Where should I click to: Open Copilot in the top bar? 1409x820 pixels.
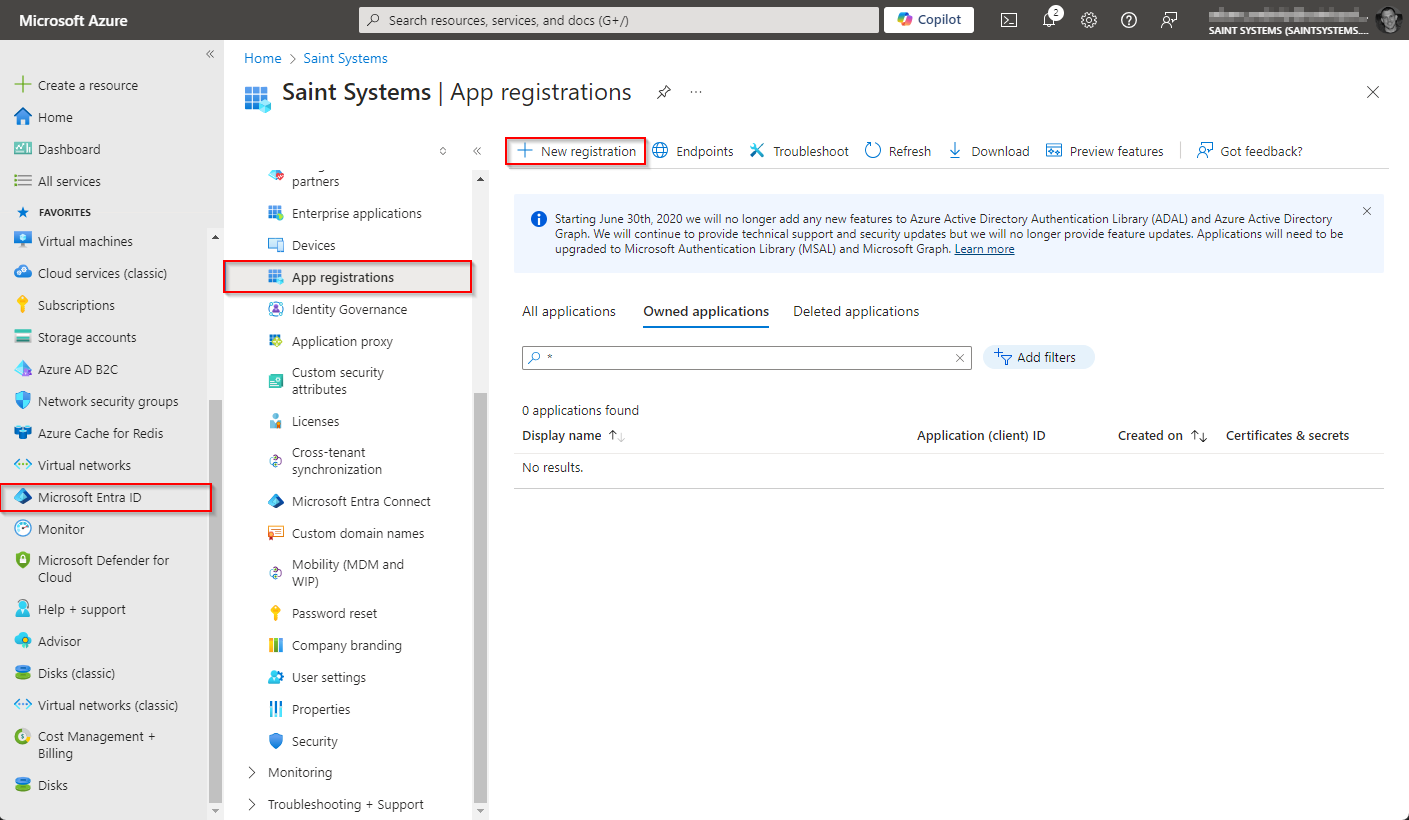pyautogui.click(x=927, y=19)
